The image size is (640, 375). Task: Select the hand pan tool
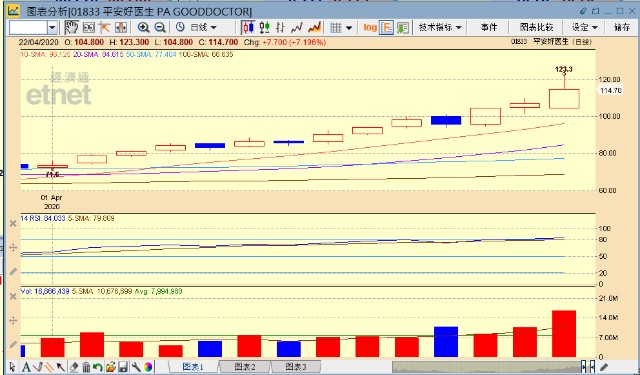(71, 27)
